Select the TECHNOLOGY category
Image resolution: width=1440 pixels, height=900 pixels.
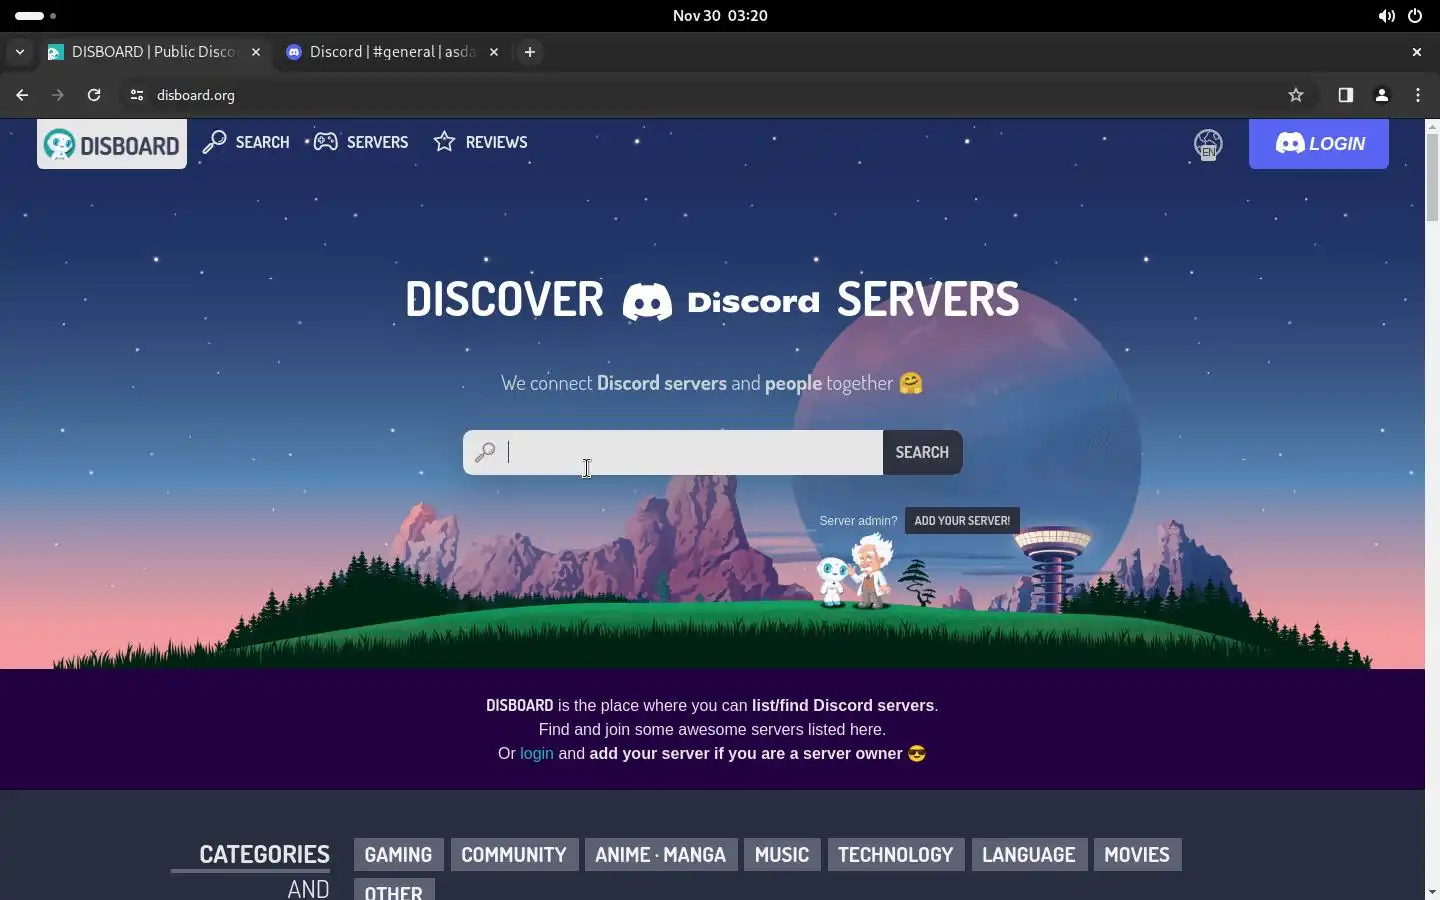[x=896, y=854]
